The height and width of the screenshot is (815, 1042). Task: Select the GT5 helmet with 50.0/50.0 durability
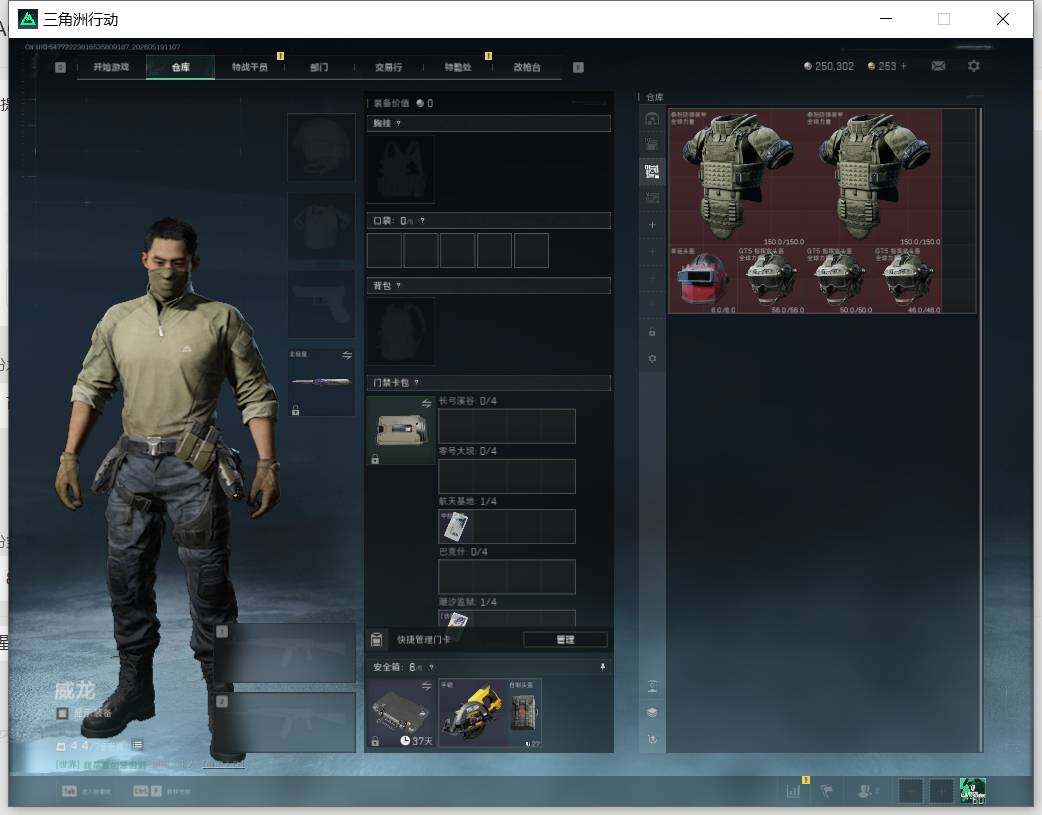click(x=839, y=279)
